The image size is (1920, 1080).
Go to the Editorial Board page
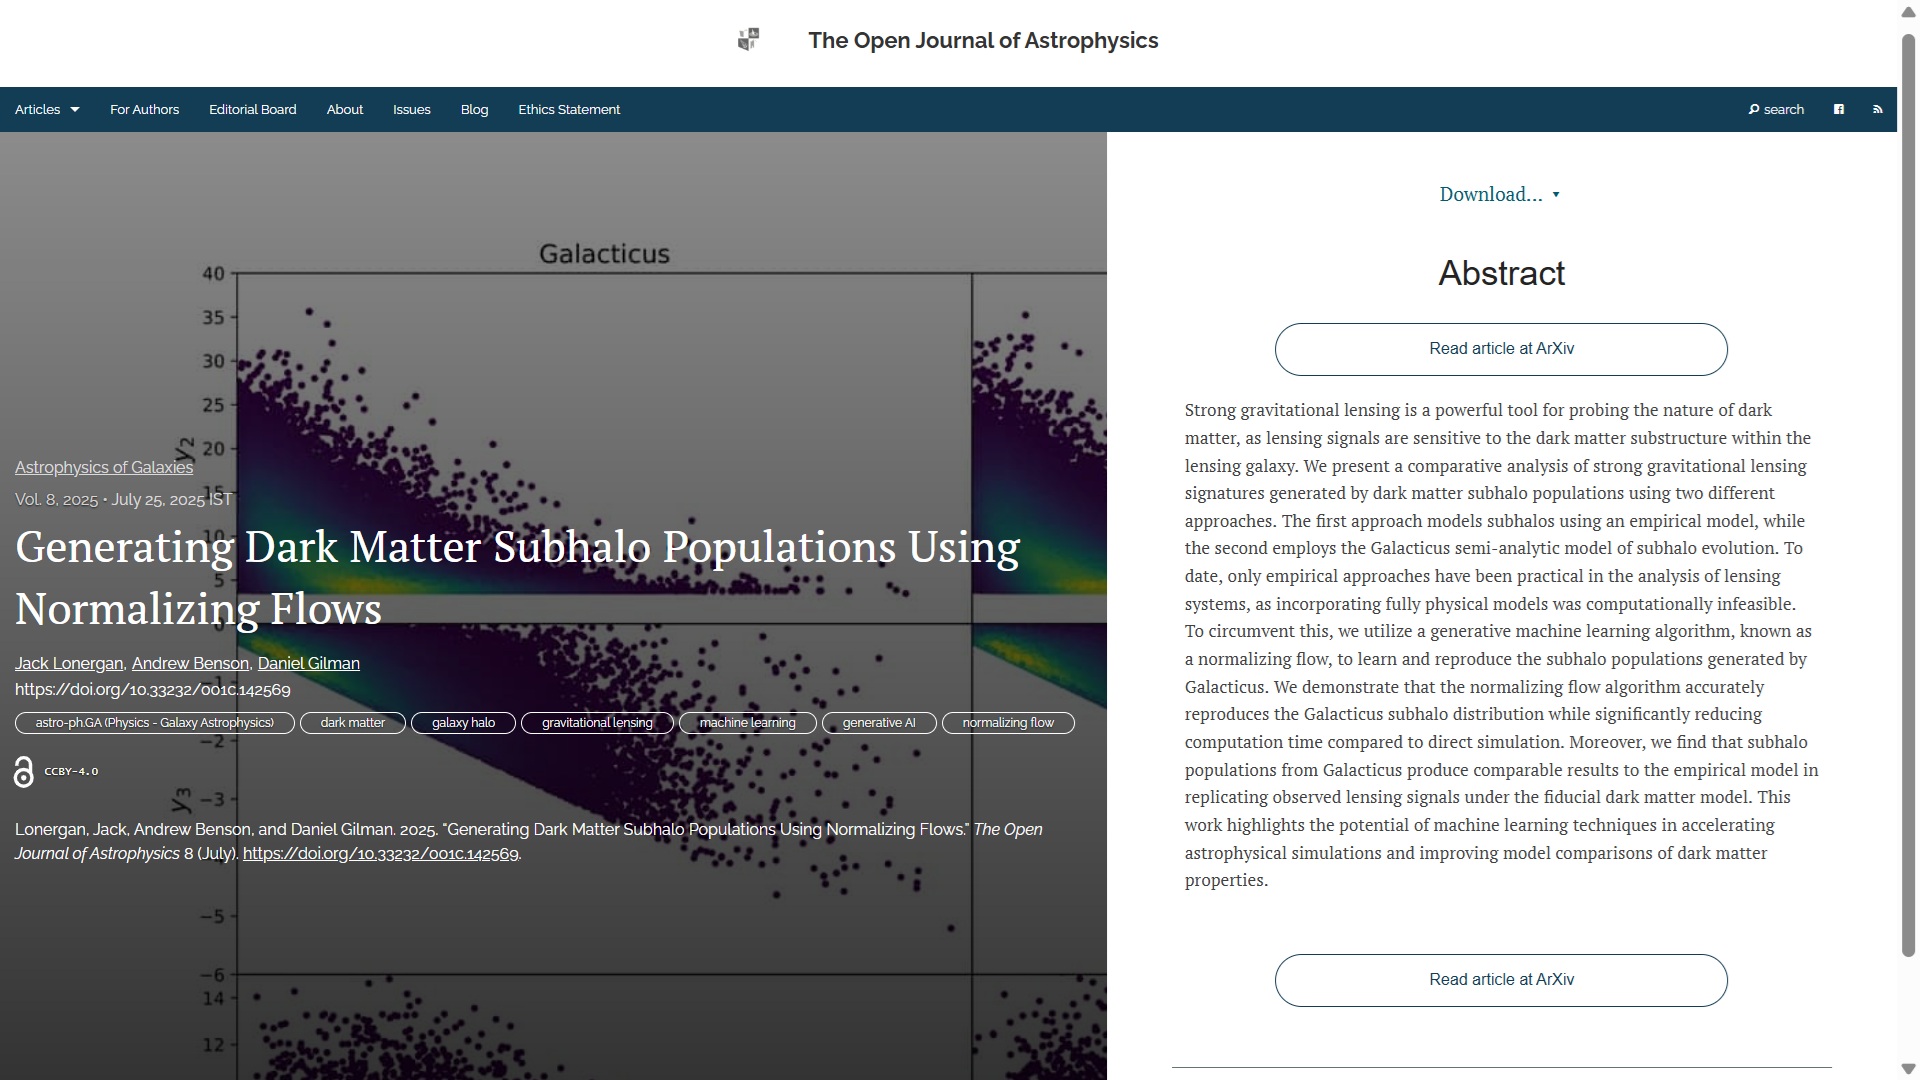[x=252, y=110]
